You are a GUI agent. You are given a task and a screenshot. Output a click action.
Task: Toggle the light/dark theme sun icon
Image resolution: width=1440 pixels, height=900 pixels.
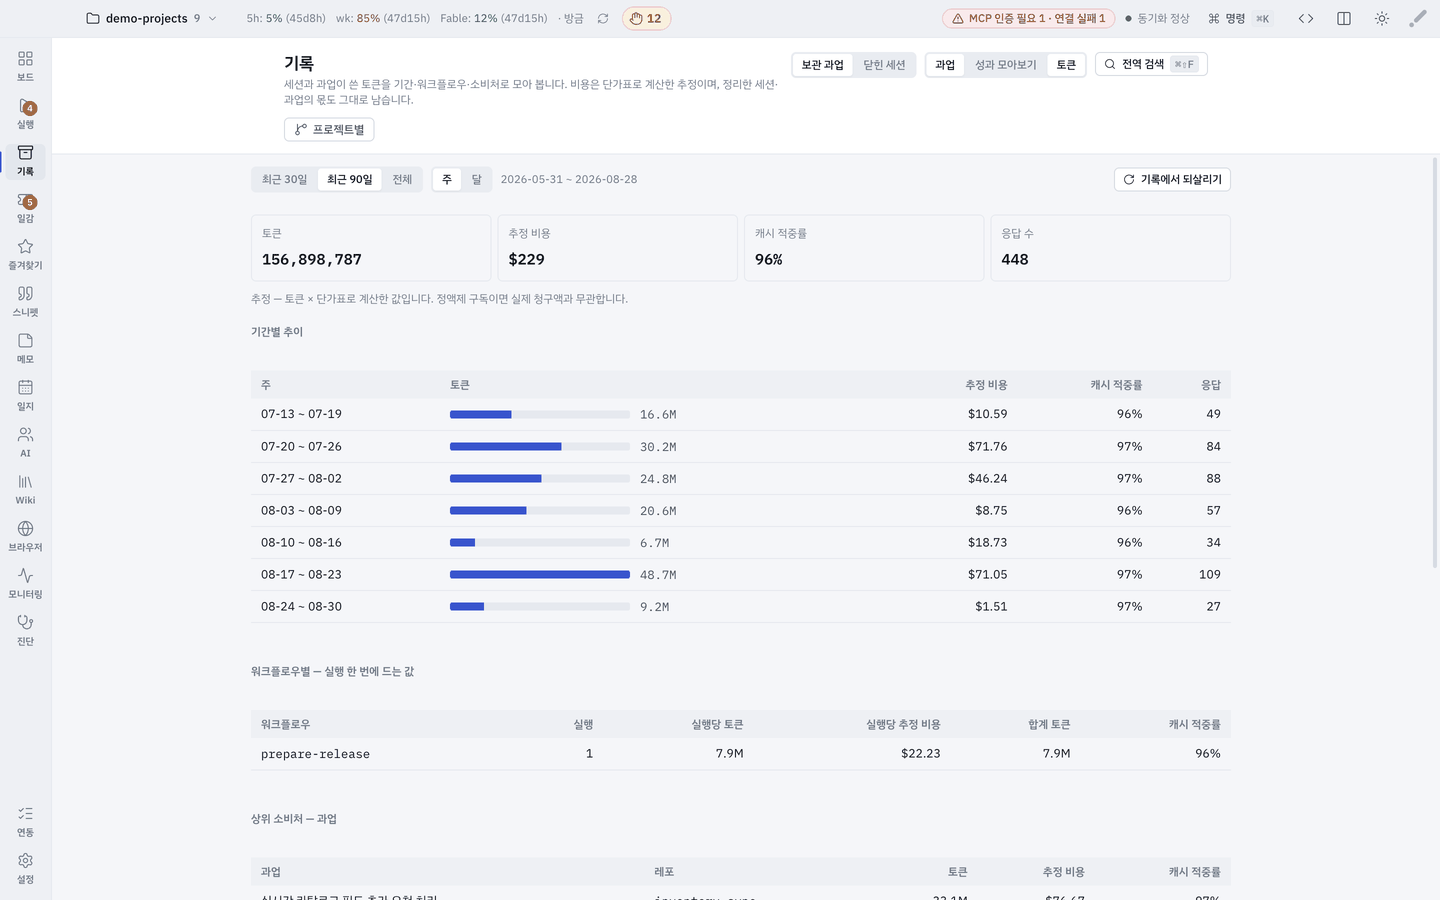click(x=1382, y=18)
